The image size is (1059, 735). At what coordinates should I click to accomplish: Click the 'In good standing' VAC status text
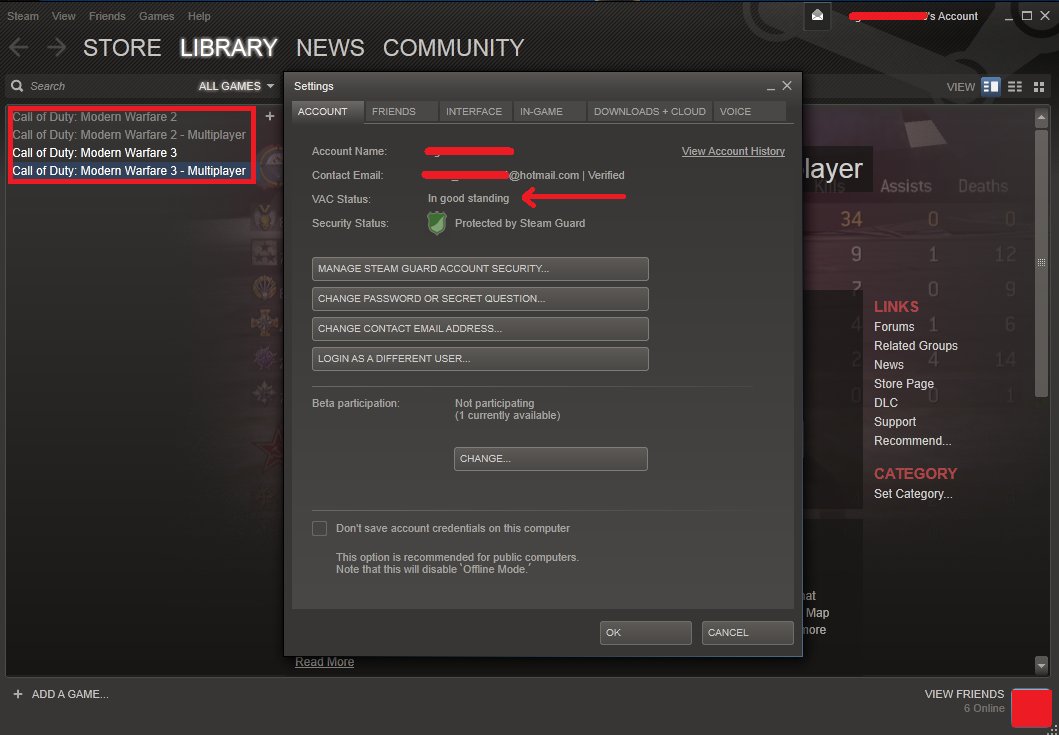(469, 199)
